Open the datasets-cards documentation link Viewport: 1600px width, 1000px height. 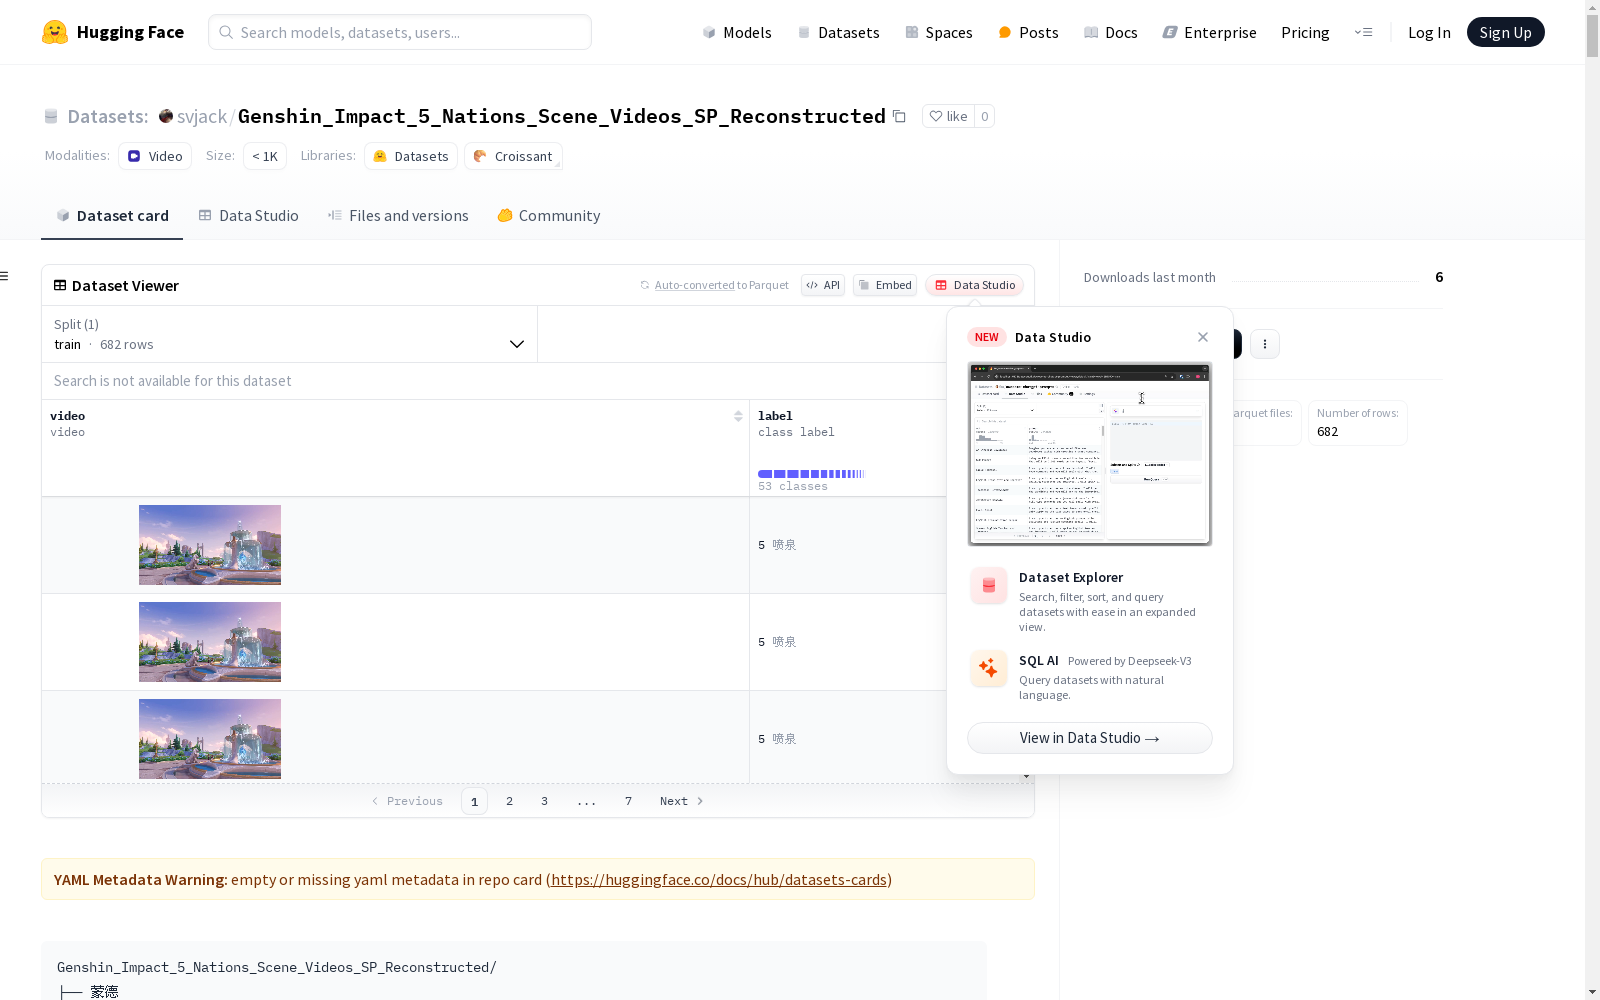[719, 880]
